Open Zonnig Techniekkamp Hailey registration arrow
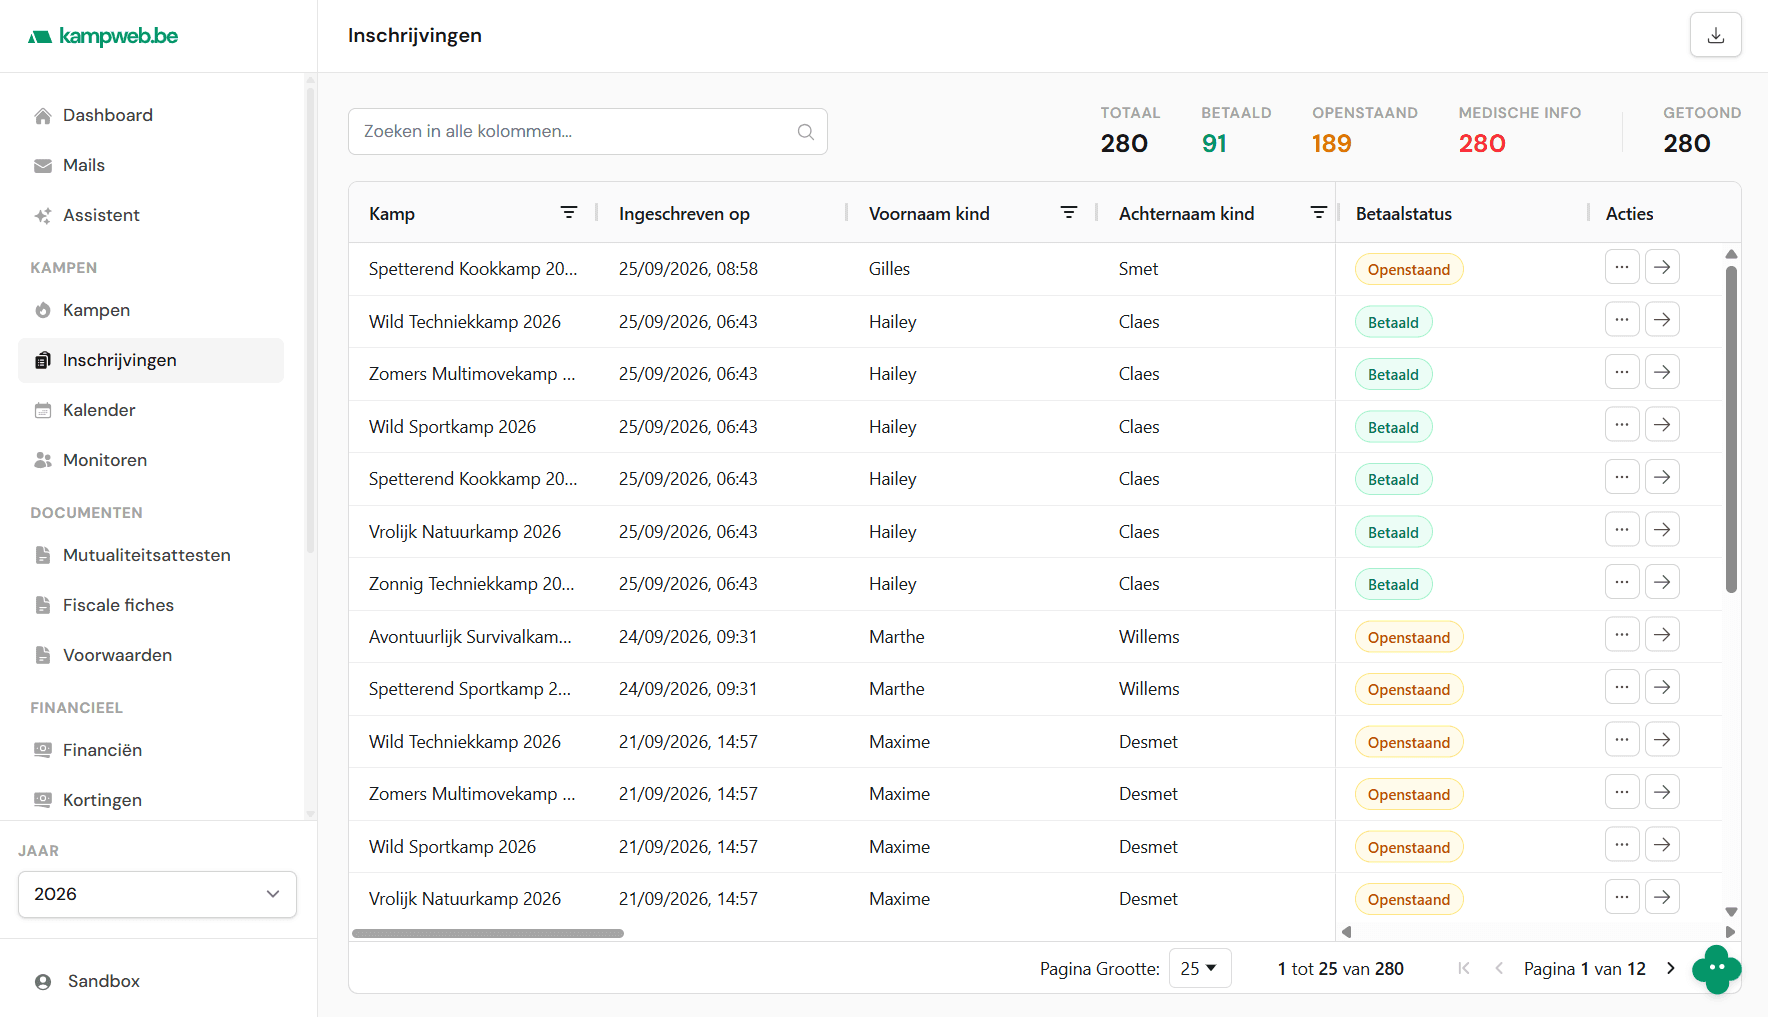The height and width of the screenshot is (1017, 1768). coord(1662,582)
